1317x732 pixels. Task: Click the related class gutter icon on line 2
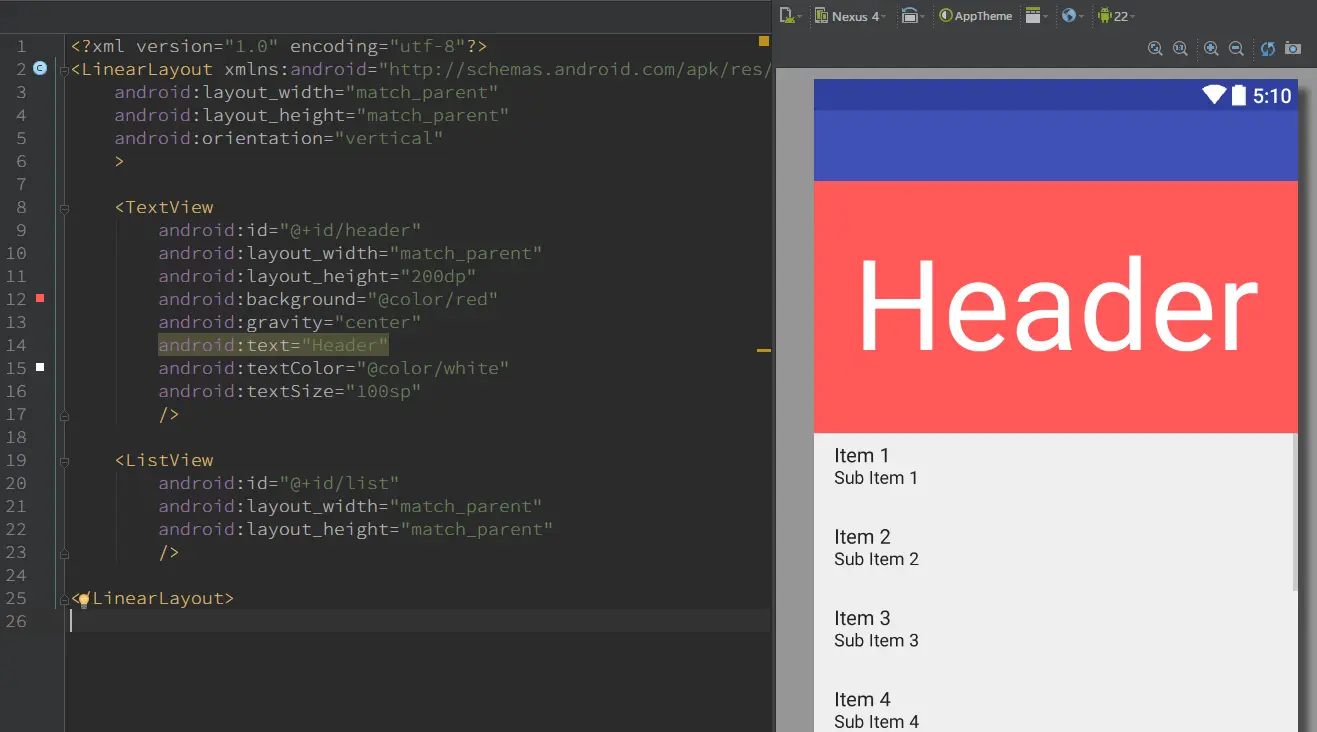(40, 68)
